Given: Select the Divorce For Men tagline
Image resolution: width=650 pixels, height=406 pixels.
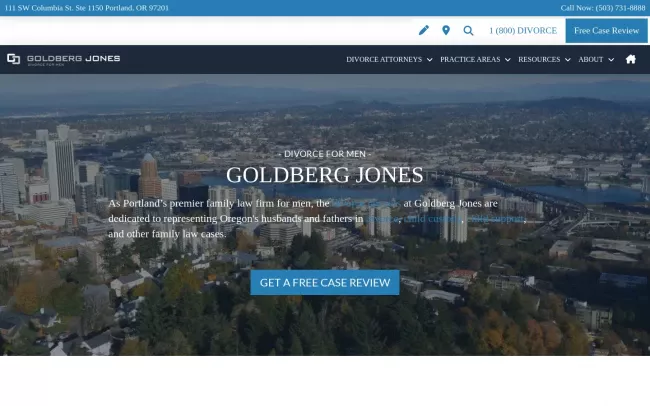Looking at the screenshot, I should [x=325, y=154].
